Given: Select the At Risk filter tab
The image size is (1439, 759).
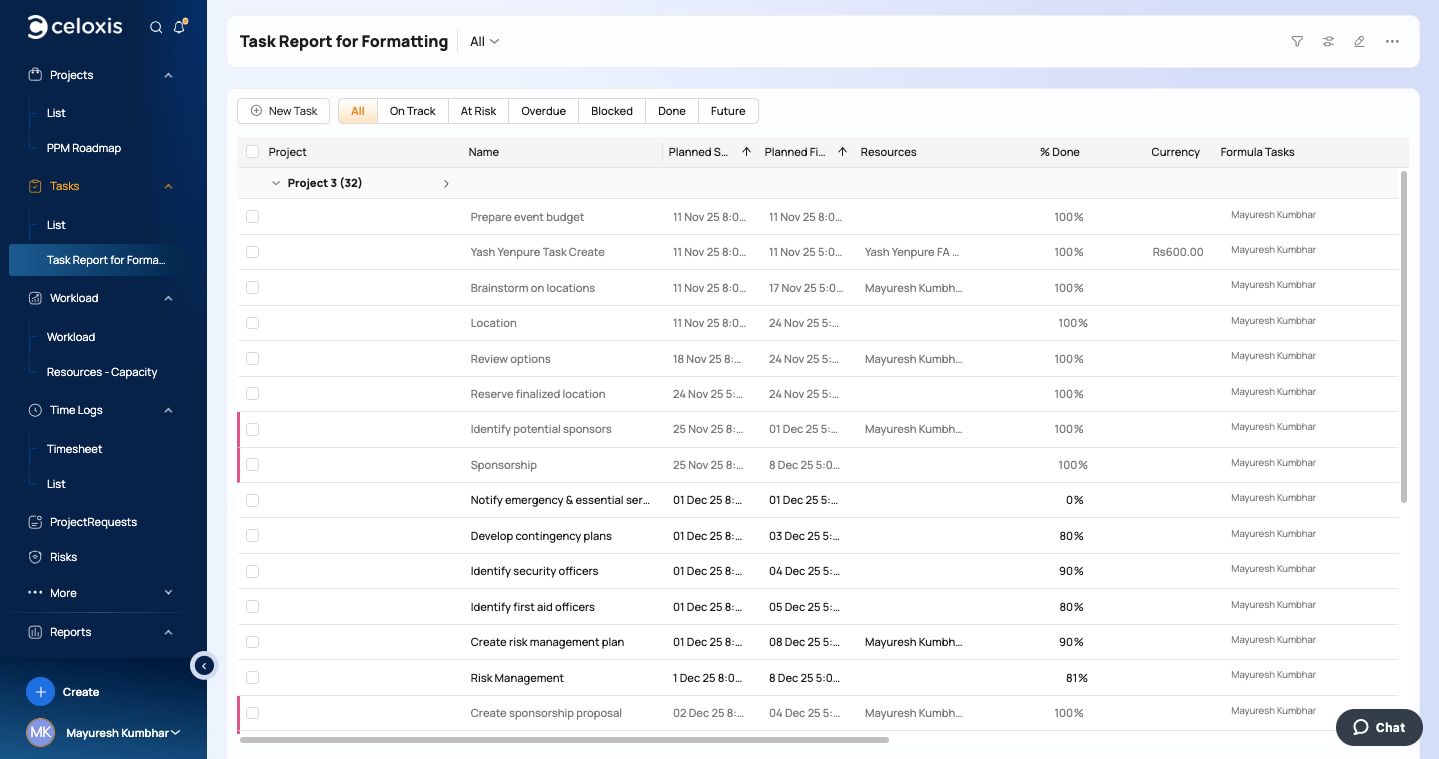Looking at the screenshot, I should coord(478,111).
